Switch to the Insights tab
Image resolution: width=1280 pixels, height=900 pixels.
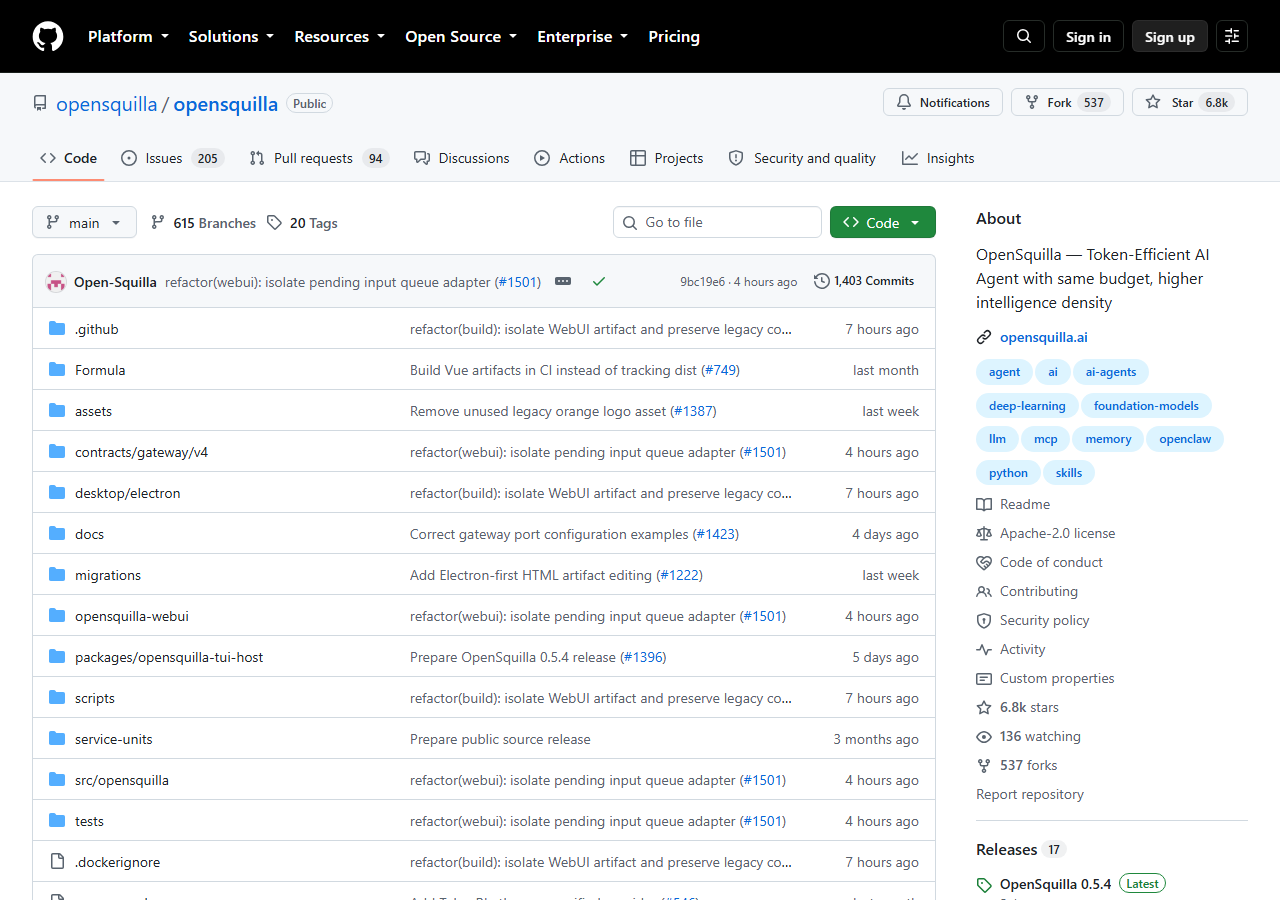938,158
